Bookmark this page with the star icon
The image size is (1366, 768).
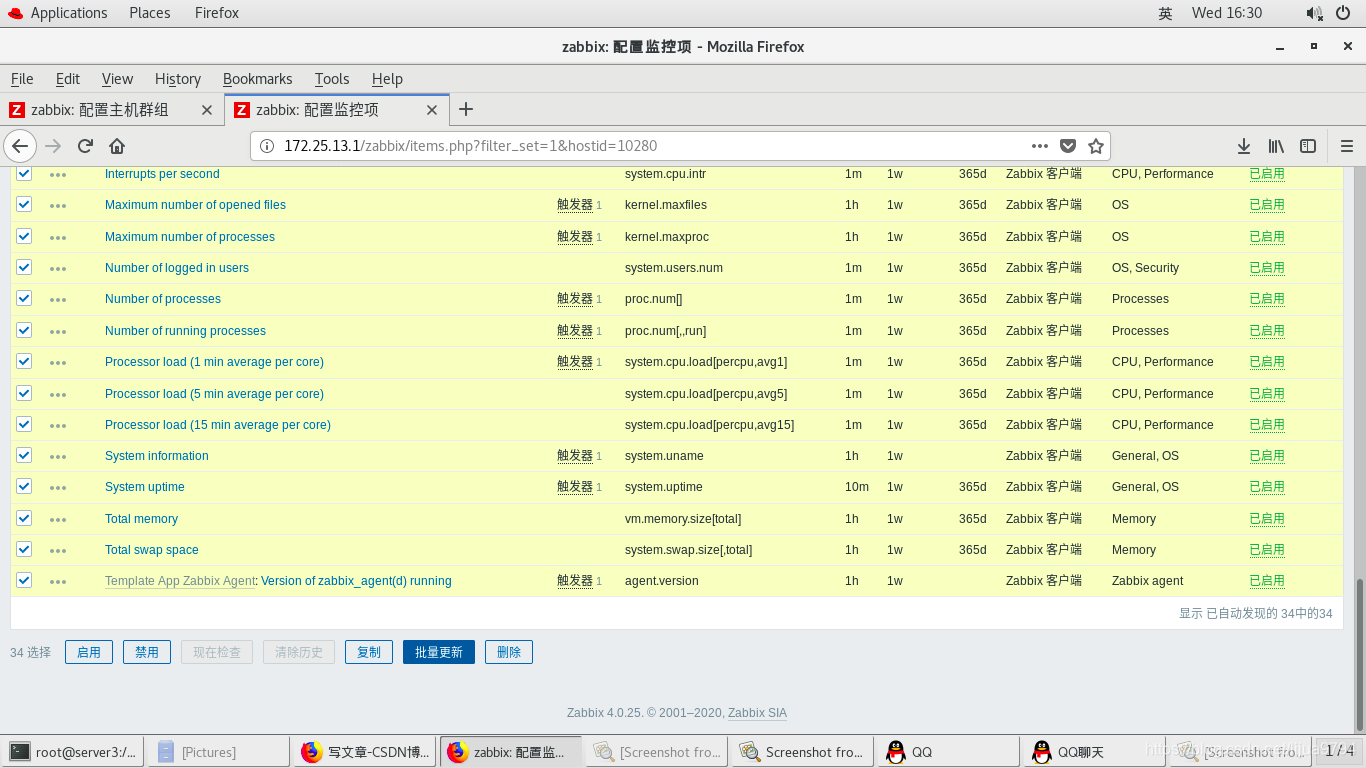coord(1096,146)
